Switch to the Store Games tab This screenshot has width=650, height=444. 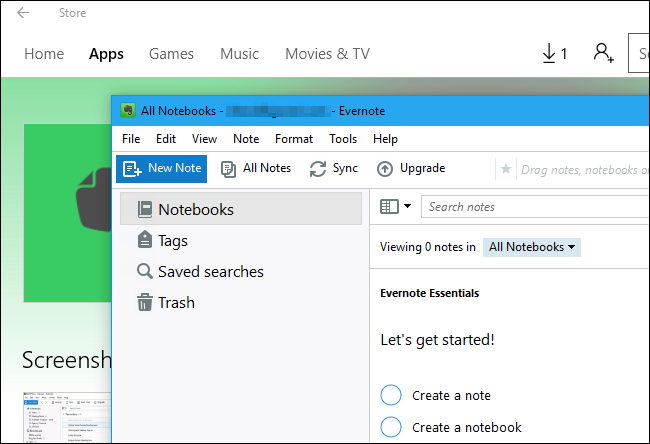tap(171, 54)
